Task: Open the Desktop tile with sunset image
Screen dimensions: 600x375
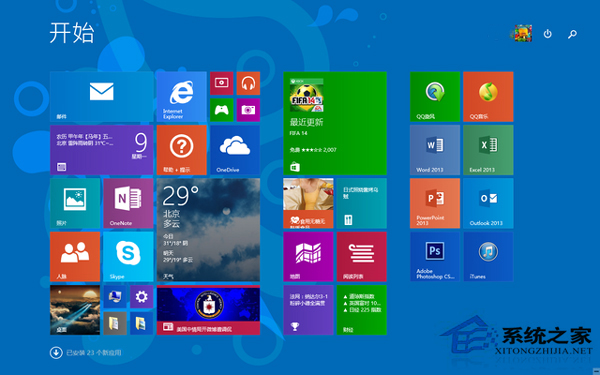Action: pos(75,310)
